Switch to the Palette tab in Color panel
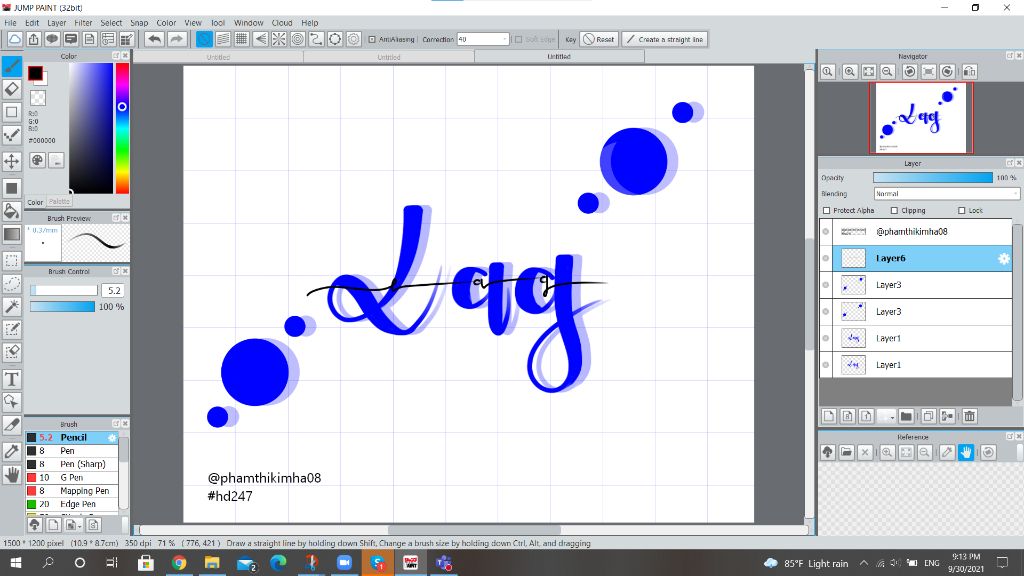1024x576 pixels. (x=59, y=202)
